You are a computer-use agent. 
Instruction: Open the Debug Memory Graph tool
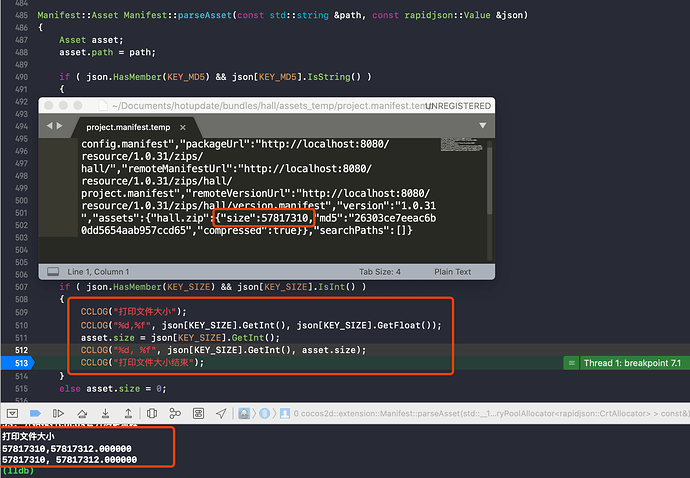(x=175, y=413)
